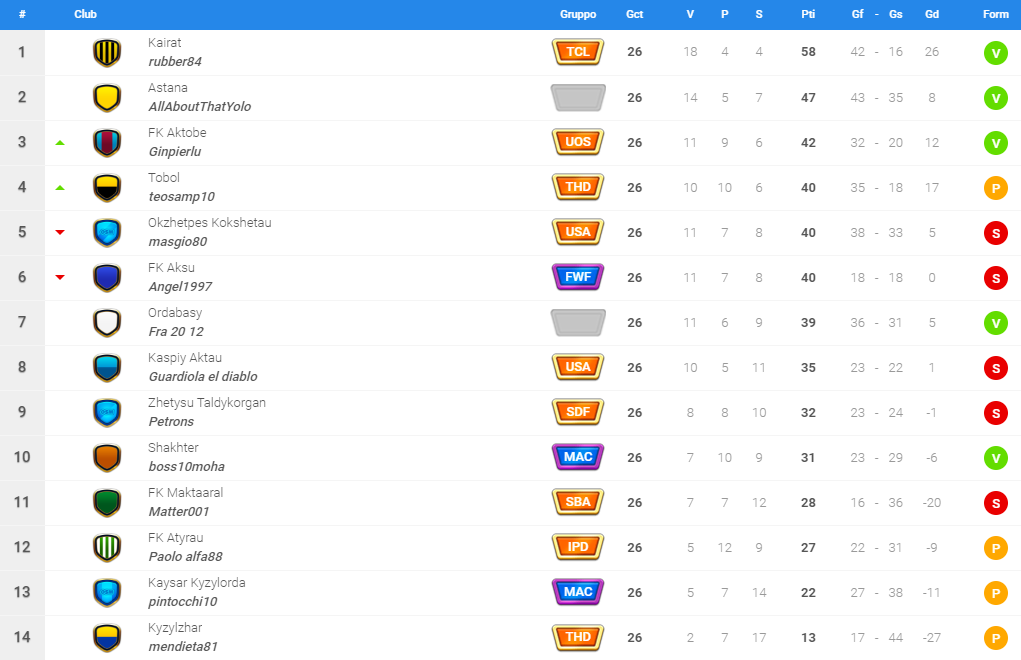
Task: Click the IPD group badge for FK Atyrau
Action: point(578,547)
